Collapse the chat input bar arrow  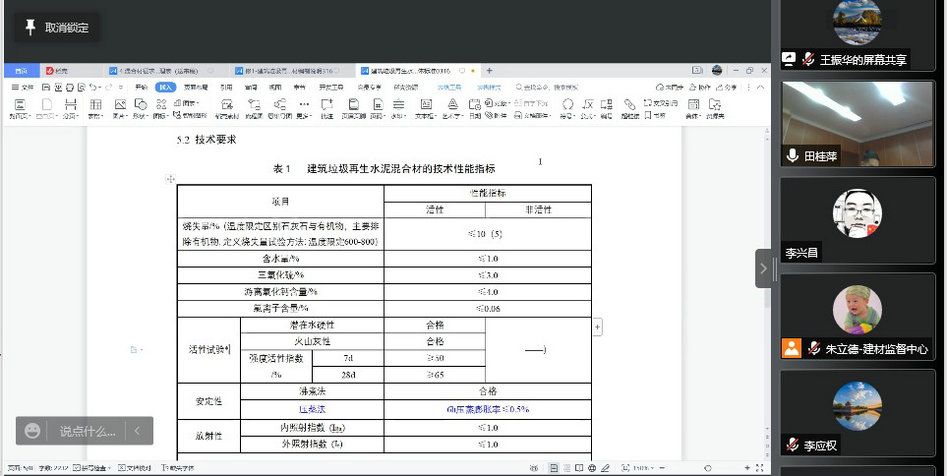137,431
